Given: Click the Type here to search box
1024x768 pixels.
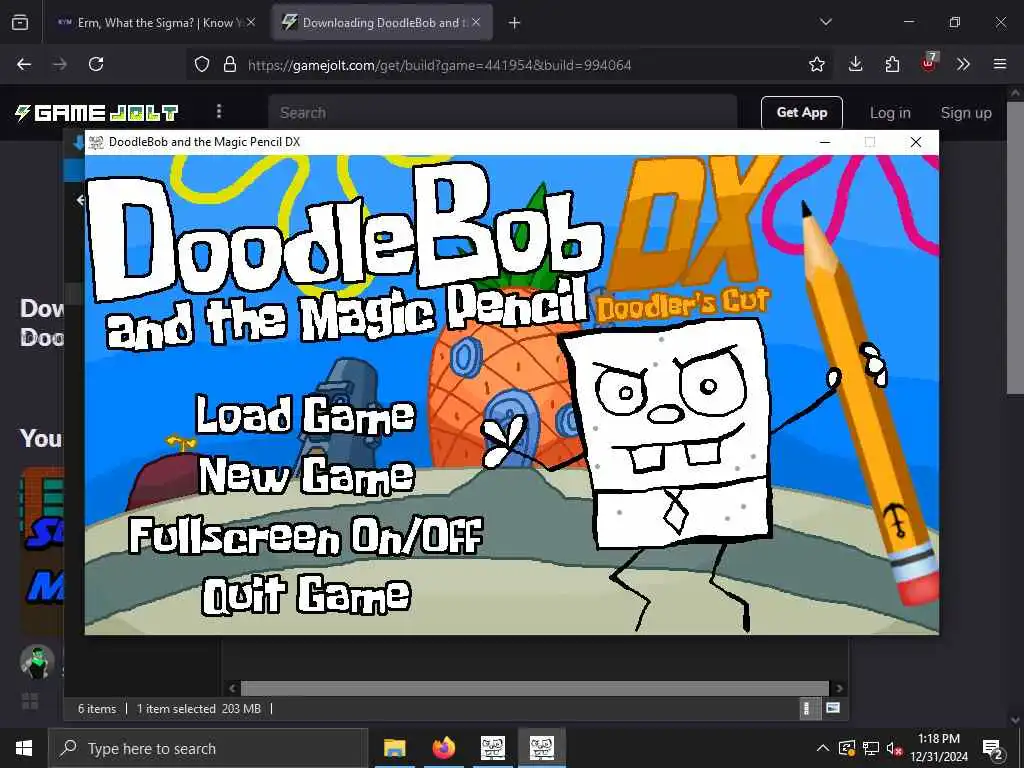Looking at the screenshot, I should tap(208, 748).
